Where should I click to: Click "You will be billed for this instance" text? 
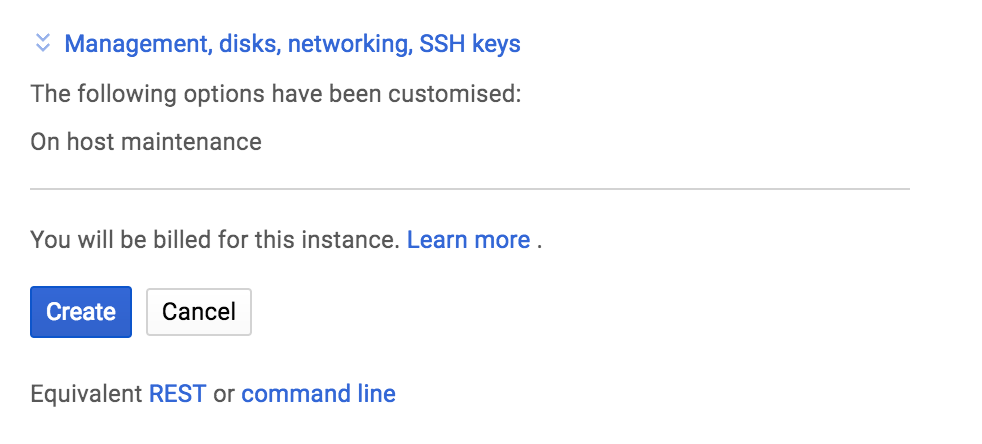[x=215, y=240]
